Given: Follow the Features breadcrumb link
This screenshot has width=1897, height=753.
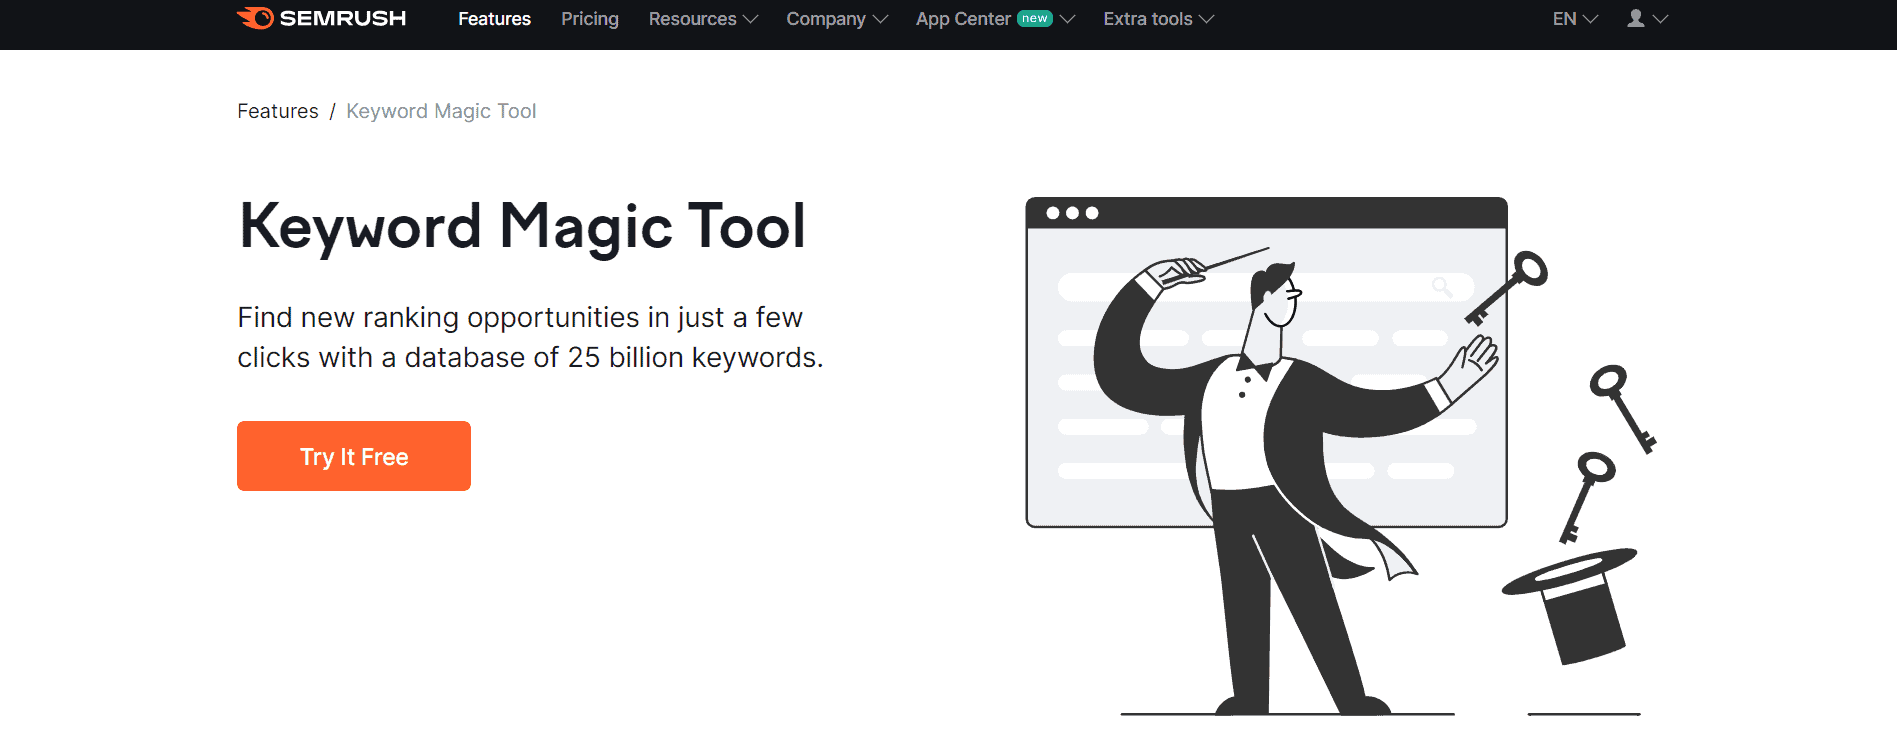Looking at the screenshot, I should click(x=278, y=111).
